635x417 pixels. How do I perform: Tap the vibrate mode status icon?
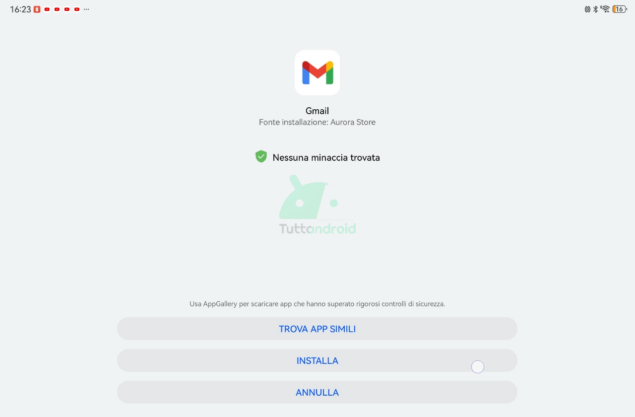(587, 9)
